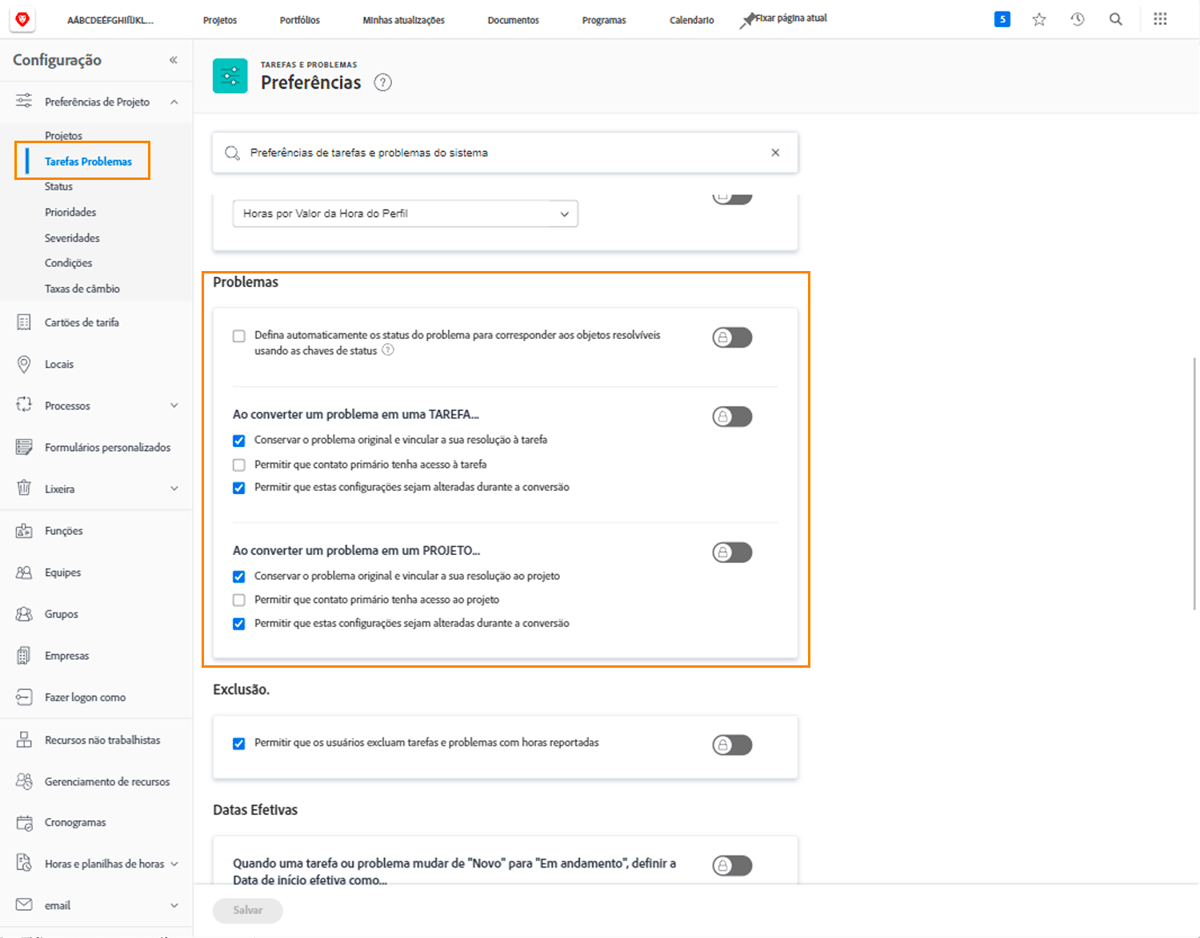Open the Empresas companies icon
The width and height of the screenshot is (1200, 938).
[x=22, y=655]
